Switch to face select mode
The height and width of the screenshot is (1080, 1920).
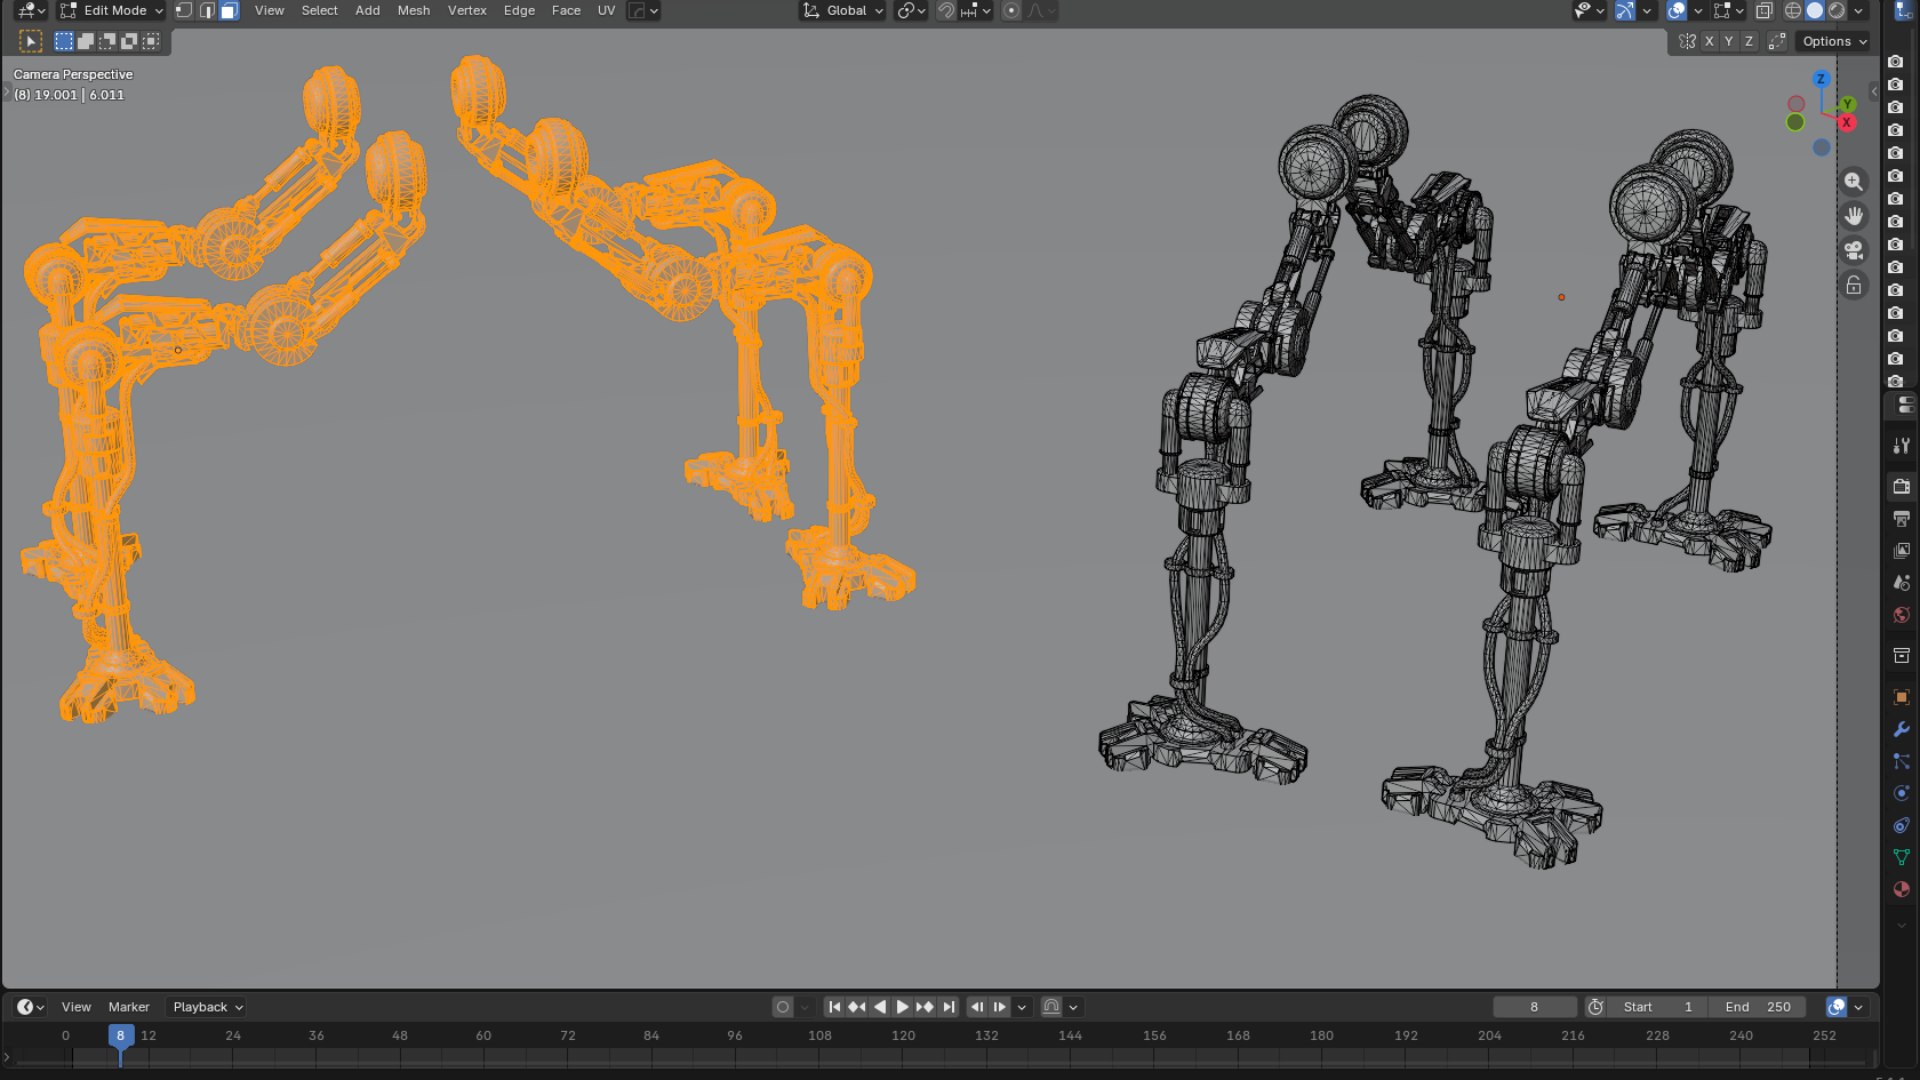point(229,11)
